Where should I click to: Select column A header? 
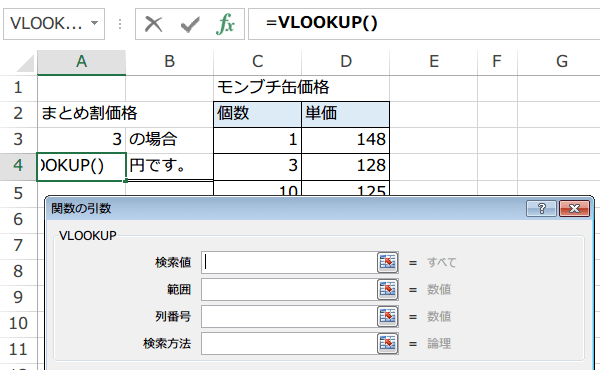[82, 62]
